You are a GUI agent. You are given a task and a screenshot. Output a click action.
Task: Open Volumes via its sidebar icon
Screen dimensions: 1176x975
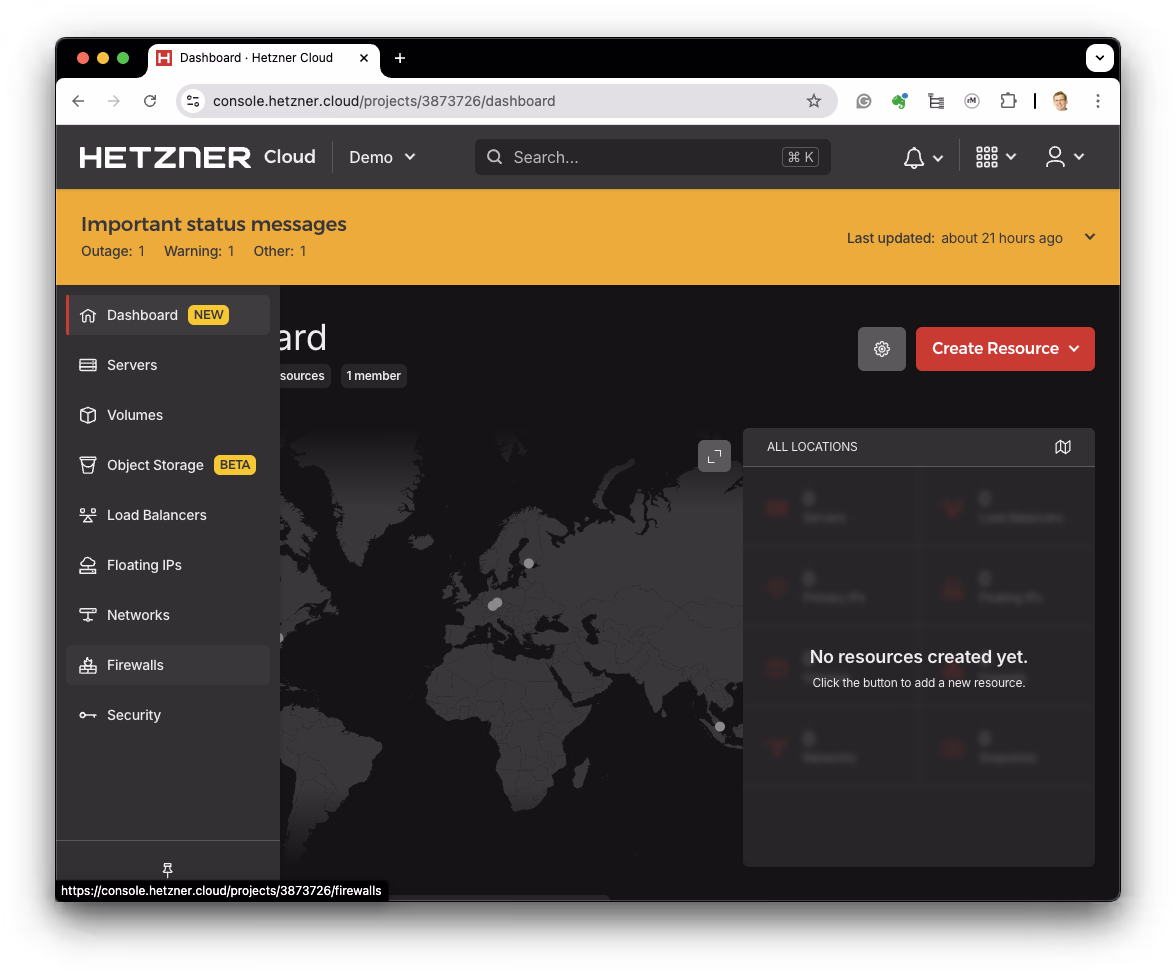88,415
